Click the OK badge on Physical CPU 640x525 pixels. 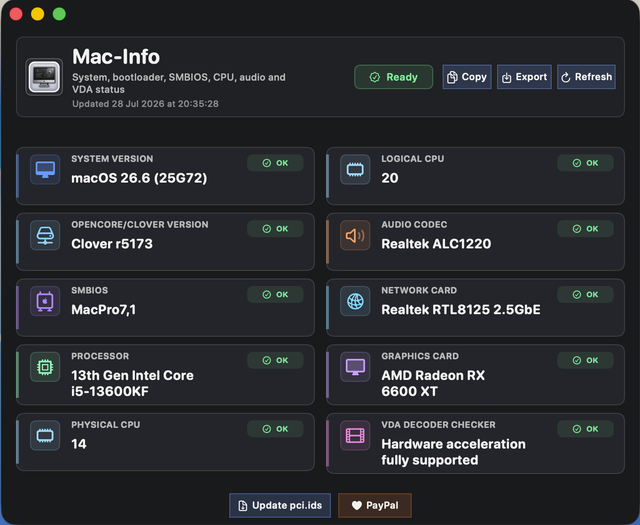tap(275, 429)
